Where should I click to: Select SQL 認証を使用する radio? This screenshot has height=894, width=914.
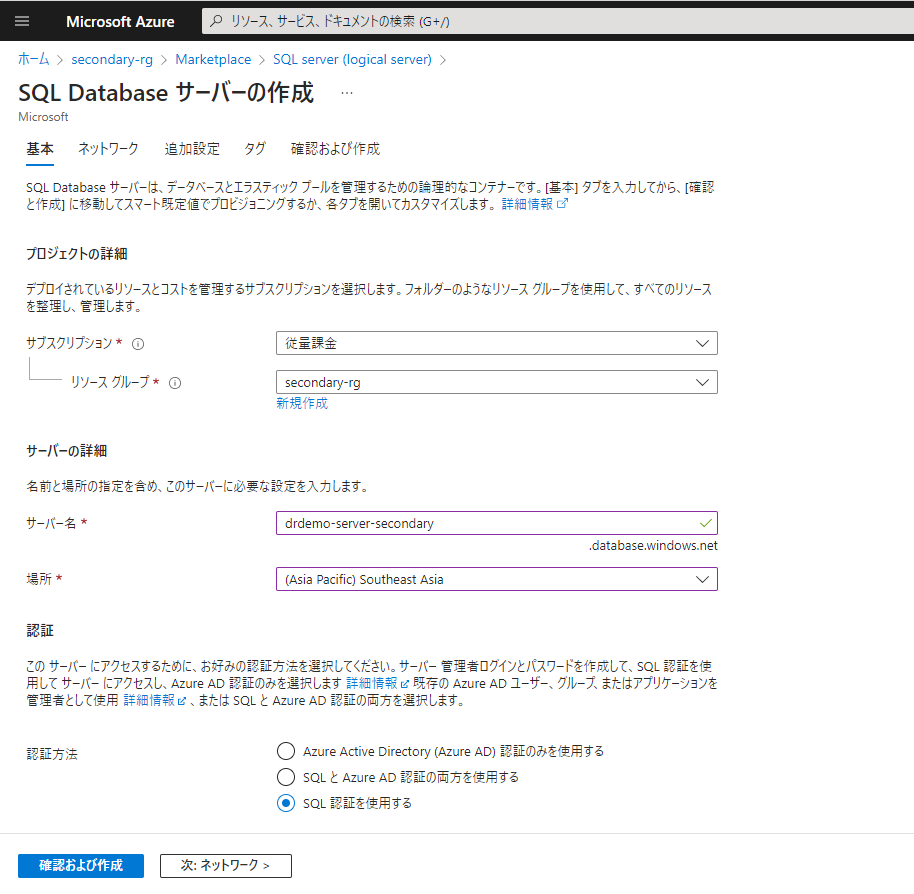286,803
